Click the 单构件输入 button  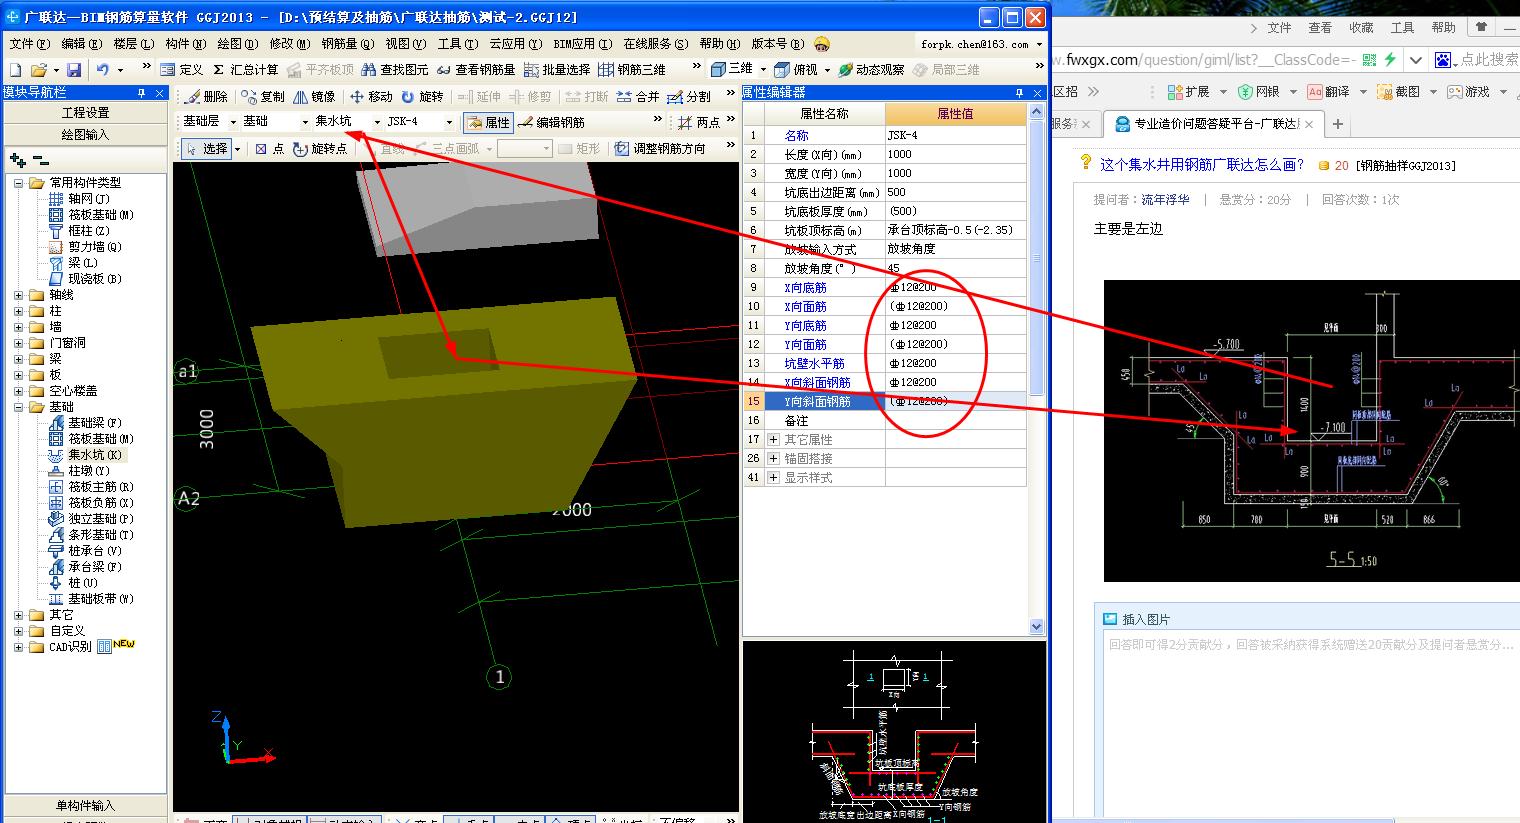click(x=86, y=805)
